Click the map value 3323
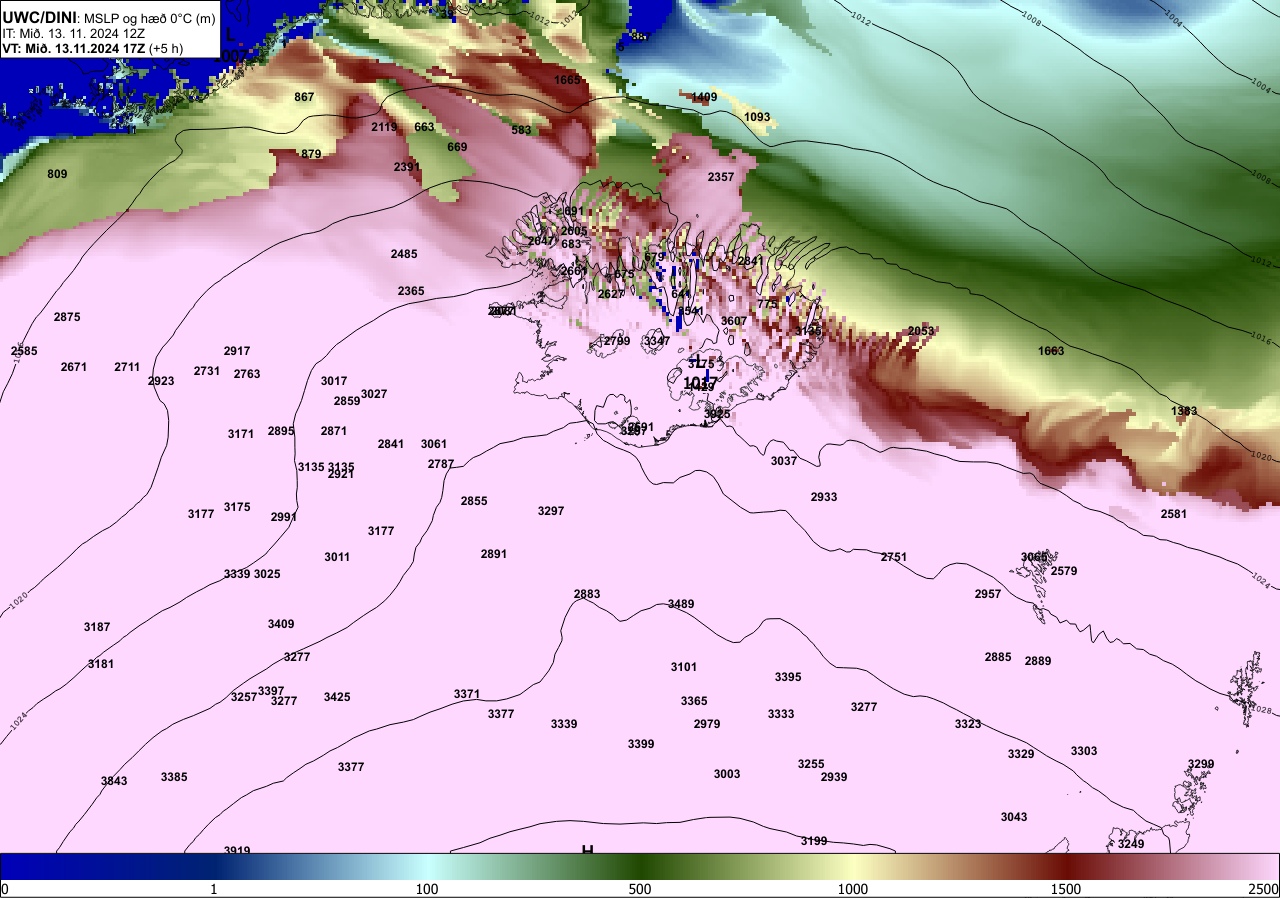1280x898 pixels. (968, 724)
